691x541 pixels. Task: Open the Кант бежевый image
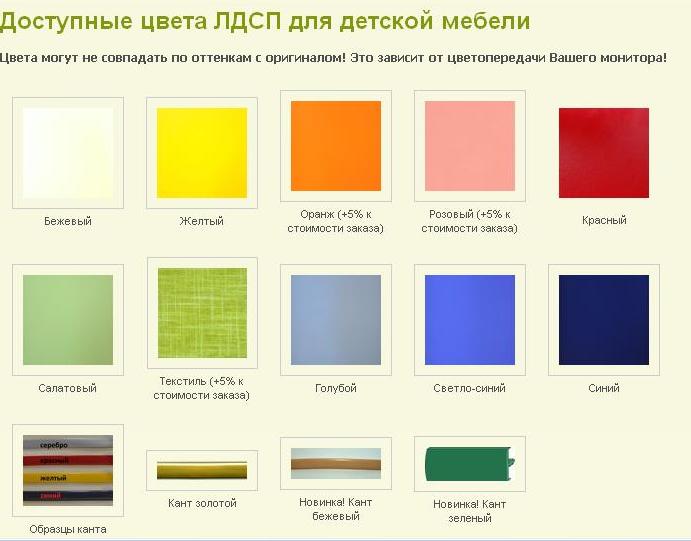point(336,463)
